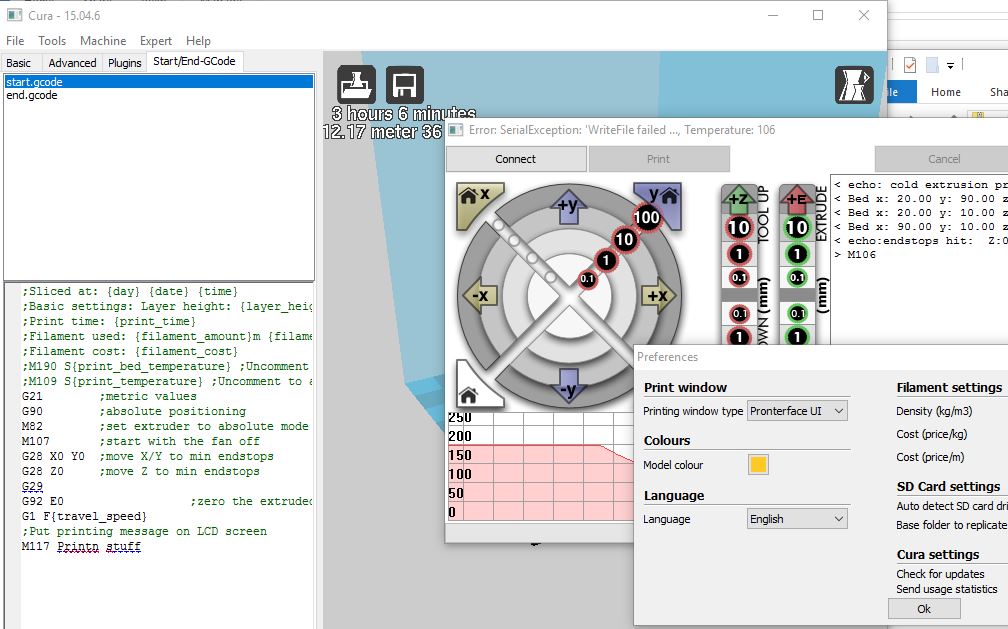
Task: Click the quick access dropdown arrow in background window
Action: click(950, 65)
